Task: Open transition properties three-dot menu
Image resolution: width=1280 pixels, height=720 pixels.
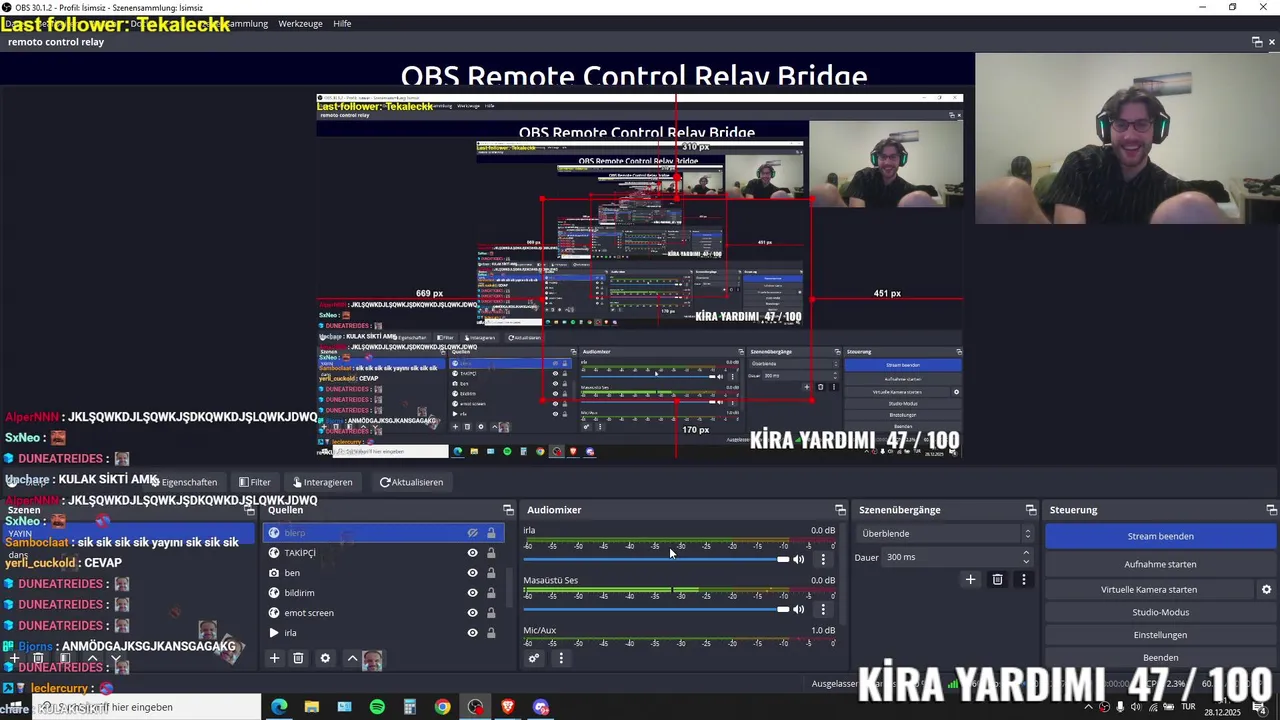Action: tap(1023, 579)
